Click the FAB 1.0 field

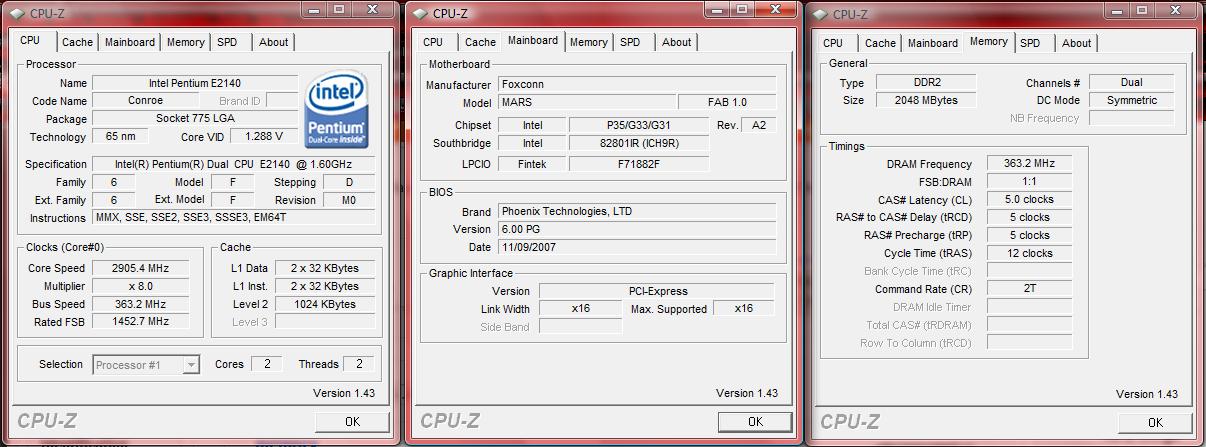click(x=727, y=102)
